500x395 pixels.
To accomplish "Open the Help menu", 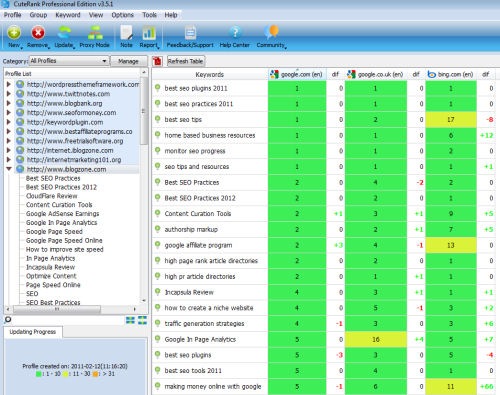I will pyautogui.click(x=171, y=15).
